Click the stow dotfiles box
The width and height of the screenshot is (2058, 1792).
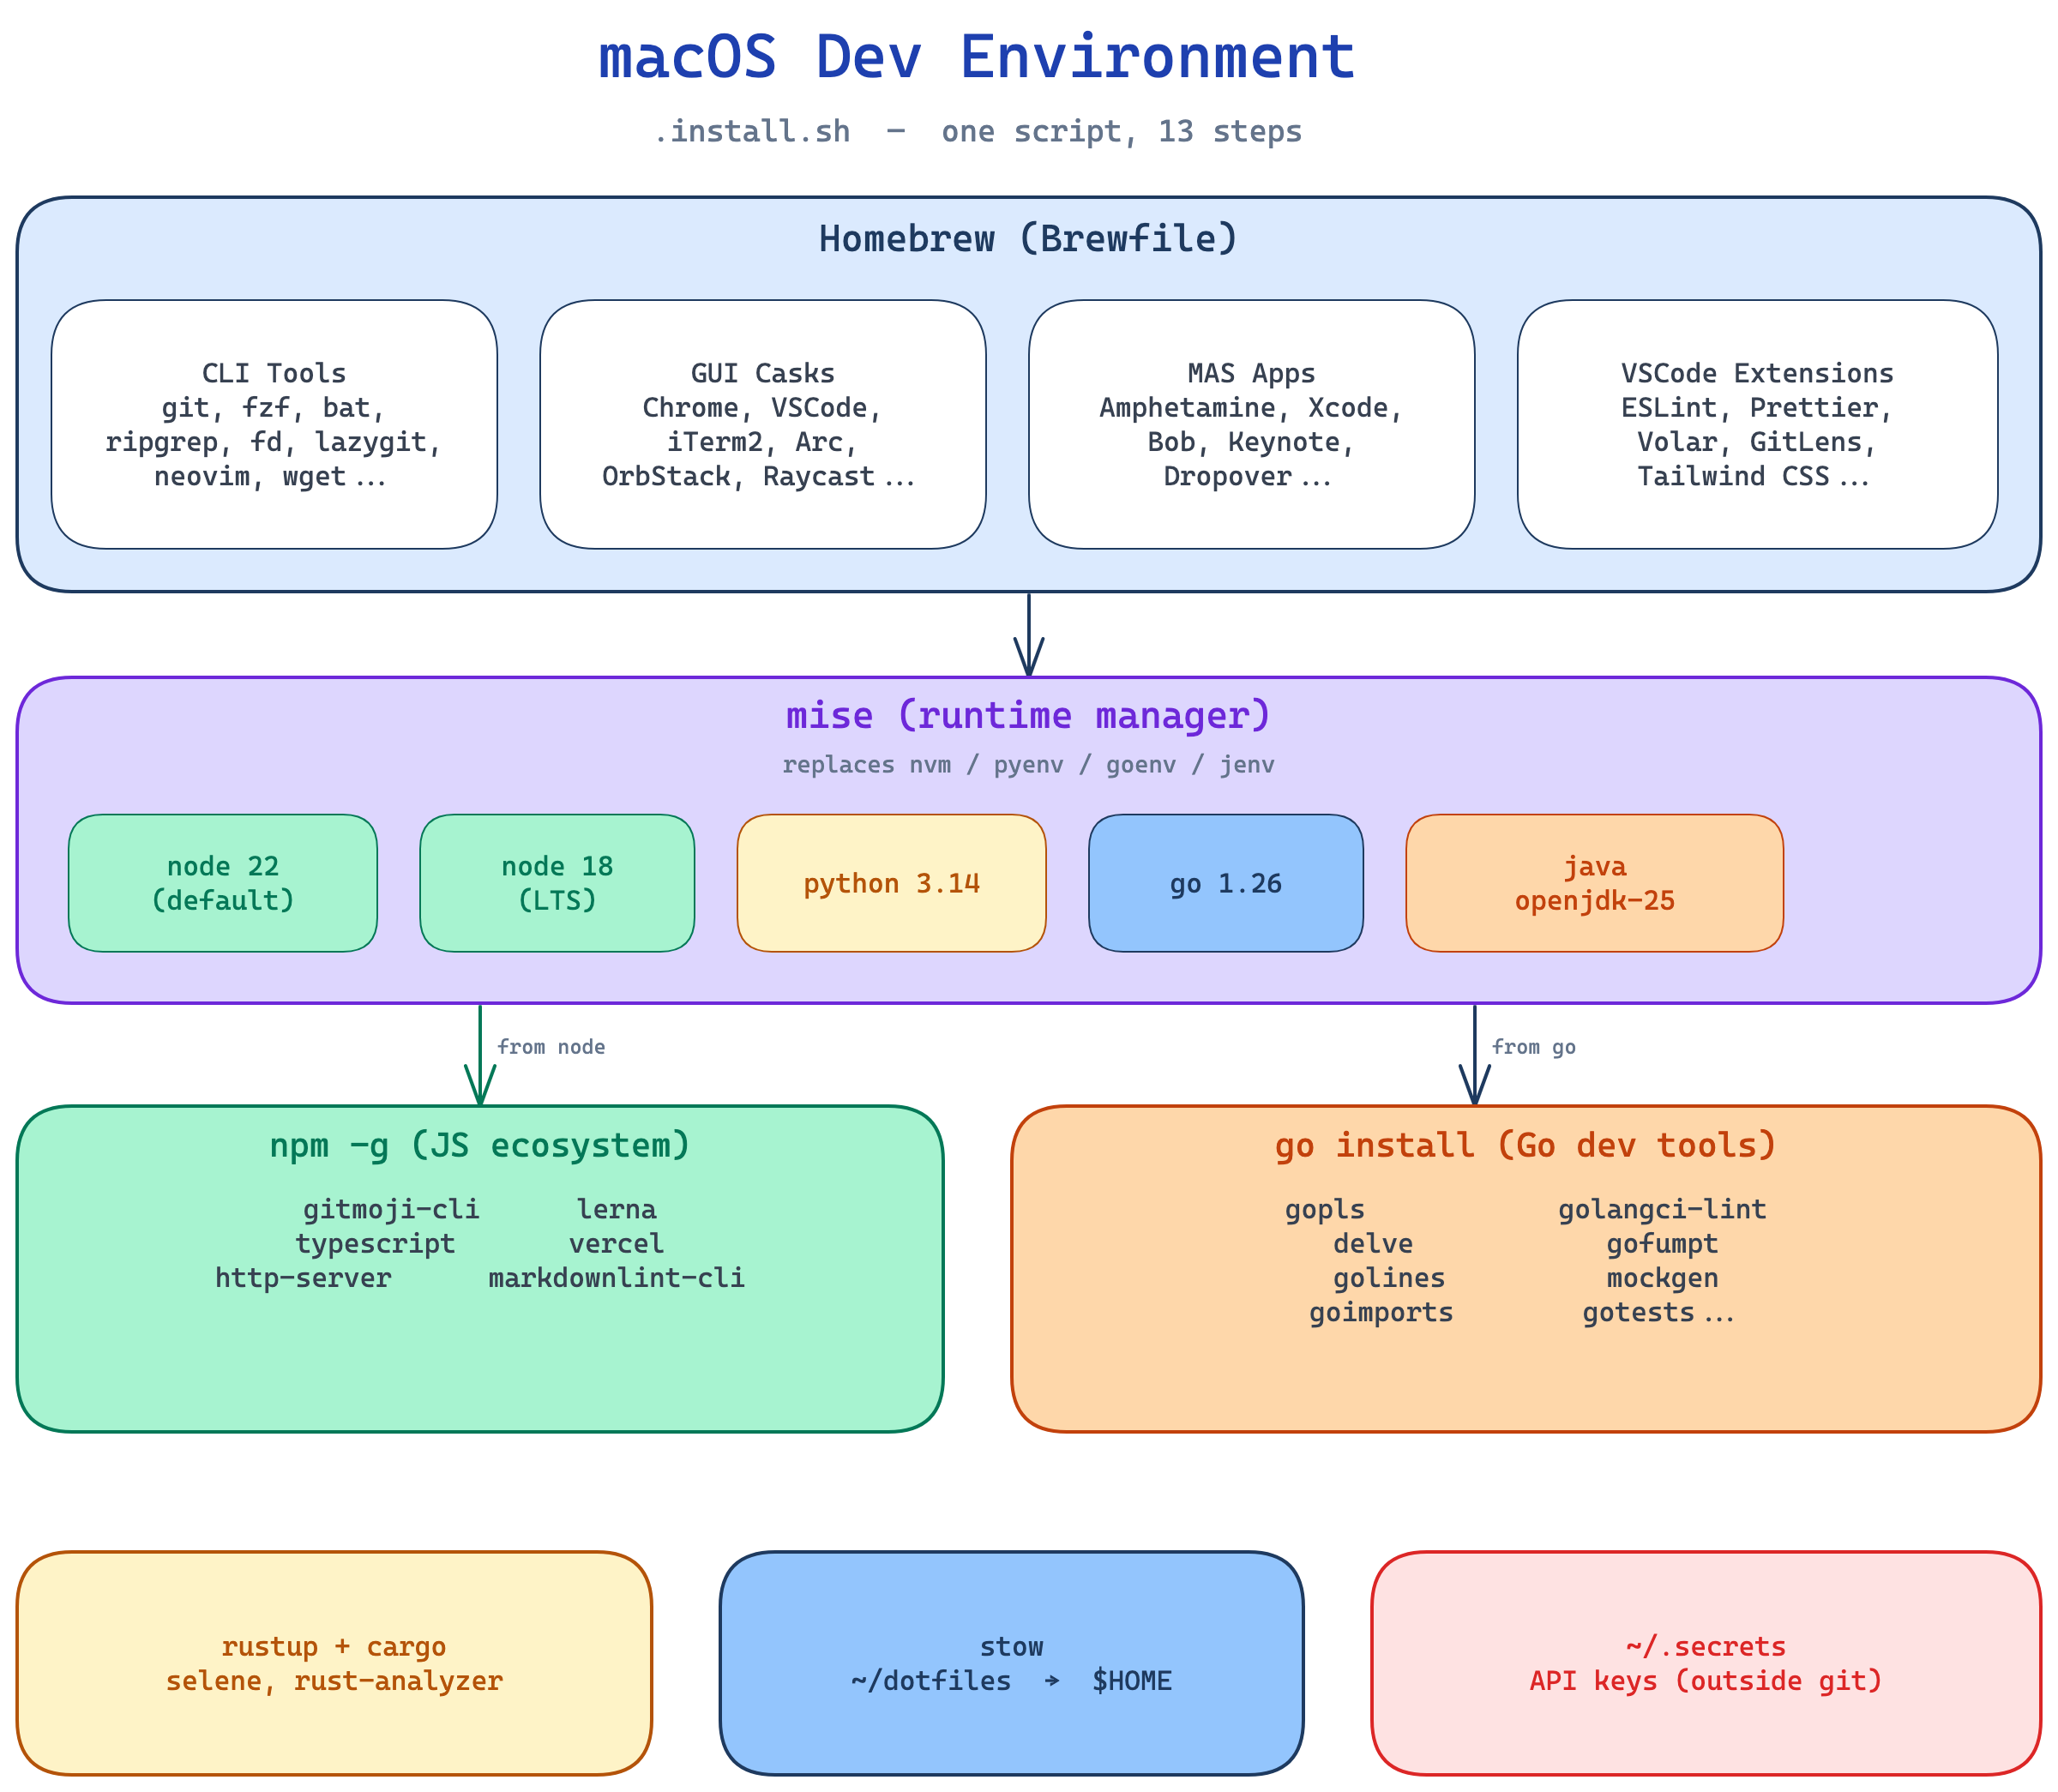[1011, 1663]
